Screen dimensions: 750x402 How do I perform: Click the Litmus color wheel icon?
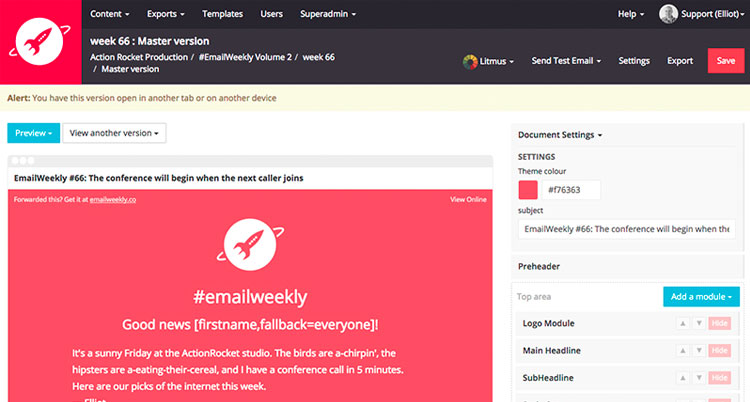470,61
